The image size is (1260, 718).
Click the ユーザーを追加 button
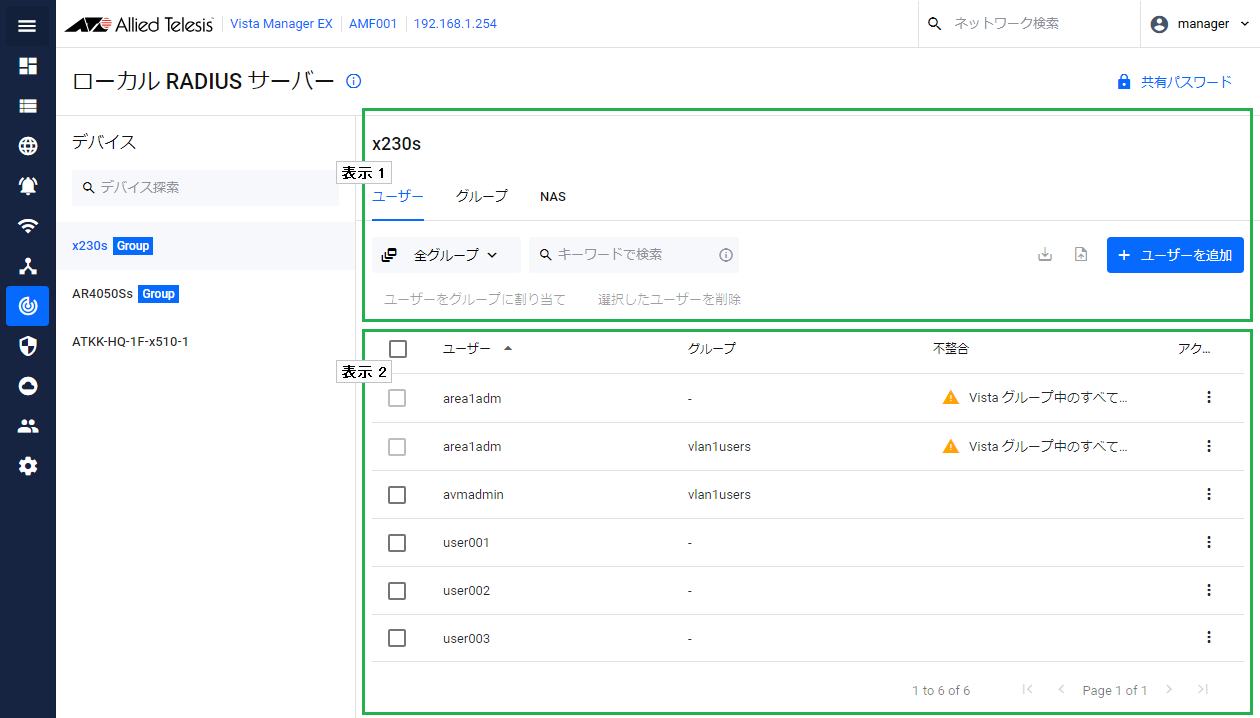[1175, 255]
